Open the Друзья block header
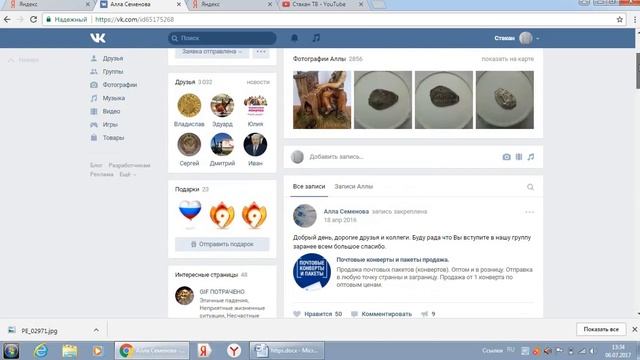The width and height of the screenshot is (640, 360). click(x=193, y=82)
